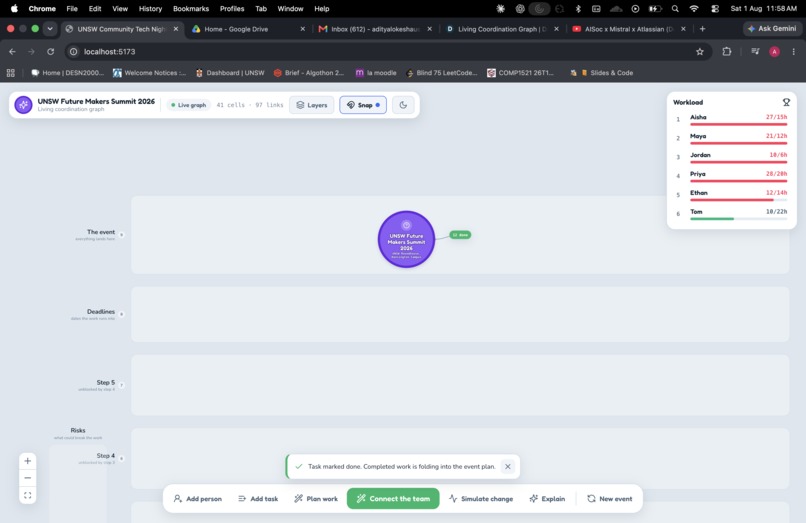Viewport: 806px width, 523px height.
Task: Click the Live graph status pill
Action: (x=188, y=105)
